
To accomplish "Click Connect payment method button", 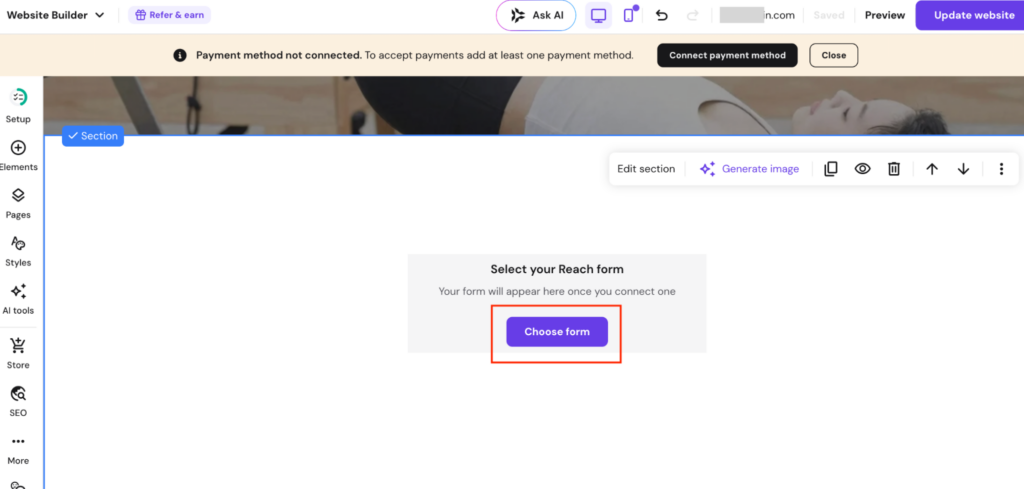I will click(728, 55).
